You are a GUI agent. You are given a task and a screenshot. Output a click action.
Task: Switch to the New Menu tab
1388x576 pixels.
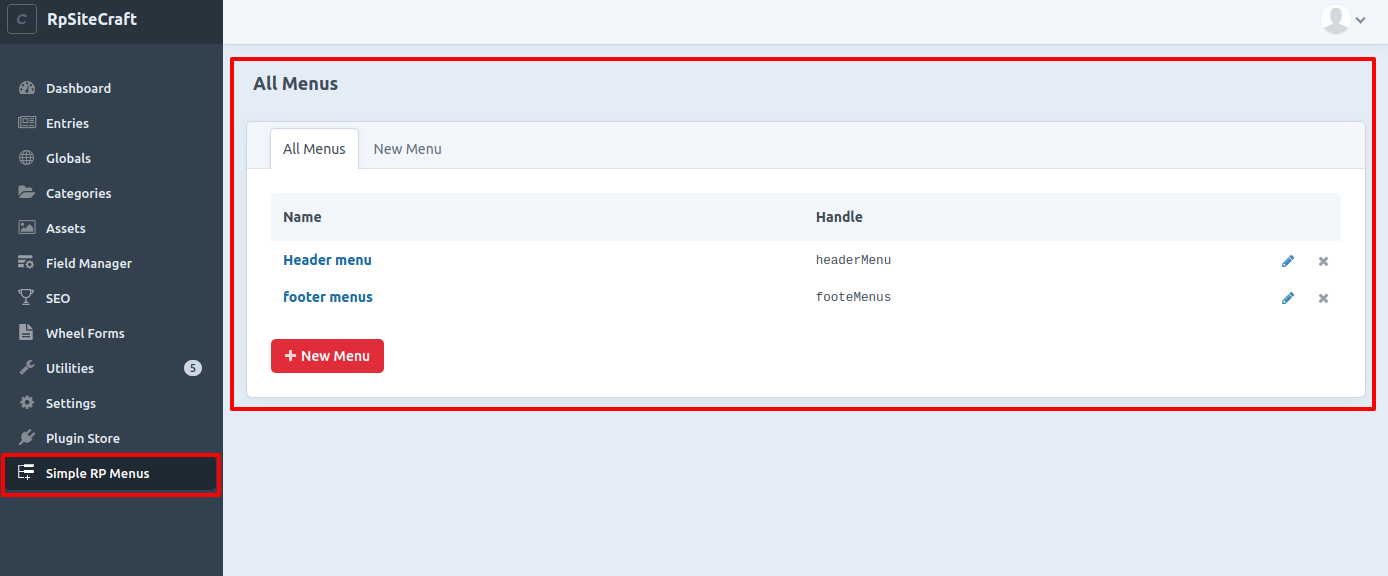click(x=407, y=149)
